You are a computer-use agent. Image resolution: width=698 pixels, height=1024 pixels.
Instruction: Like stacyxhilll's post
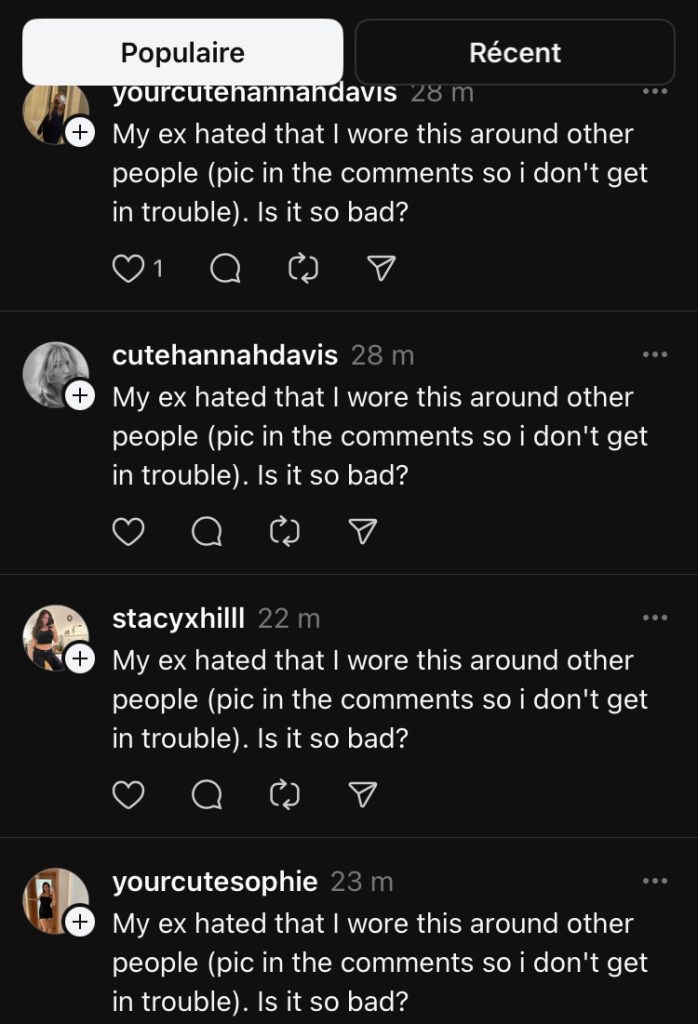point(127,795)
